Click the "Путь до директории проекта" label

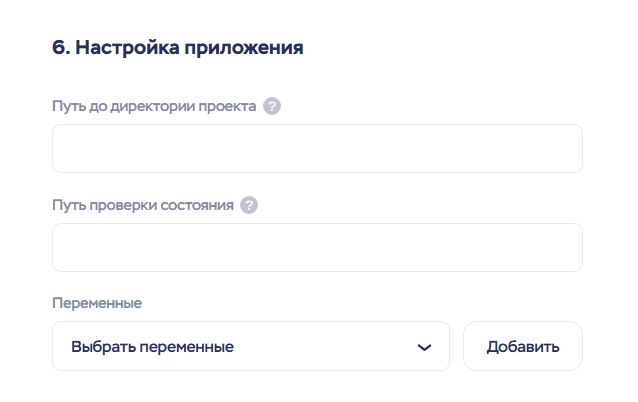point(154,106)
